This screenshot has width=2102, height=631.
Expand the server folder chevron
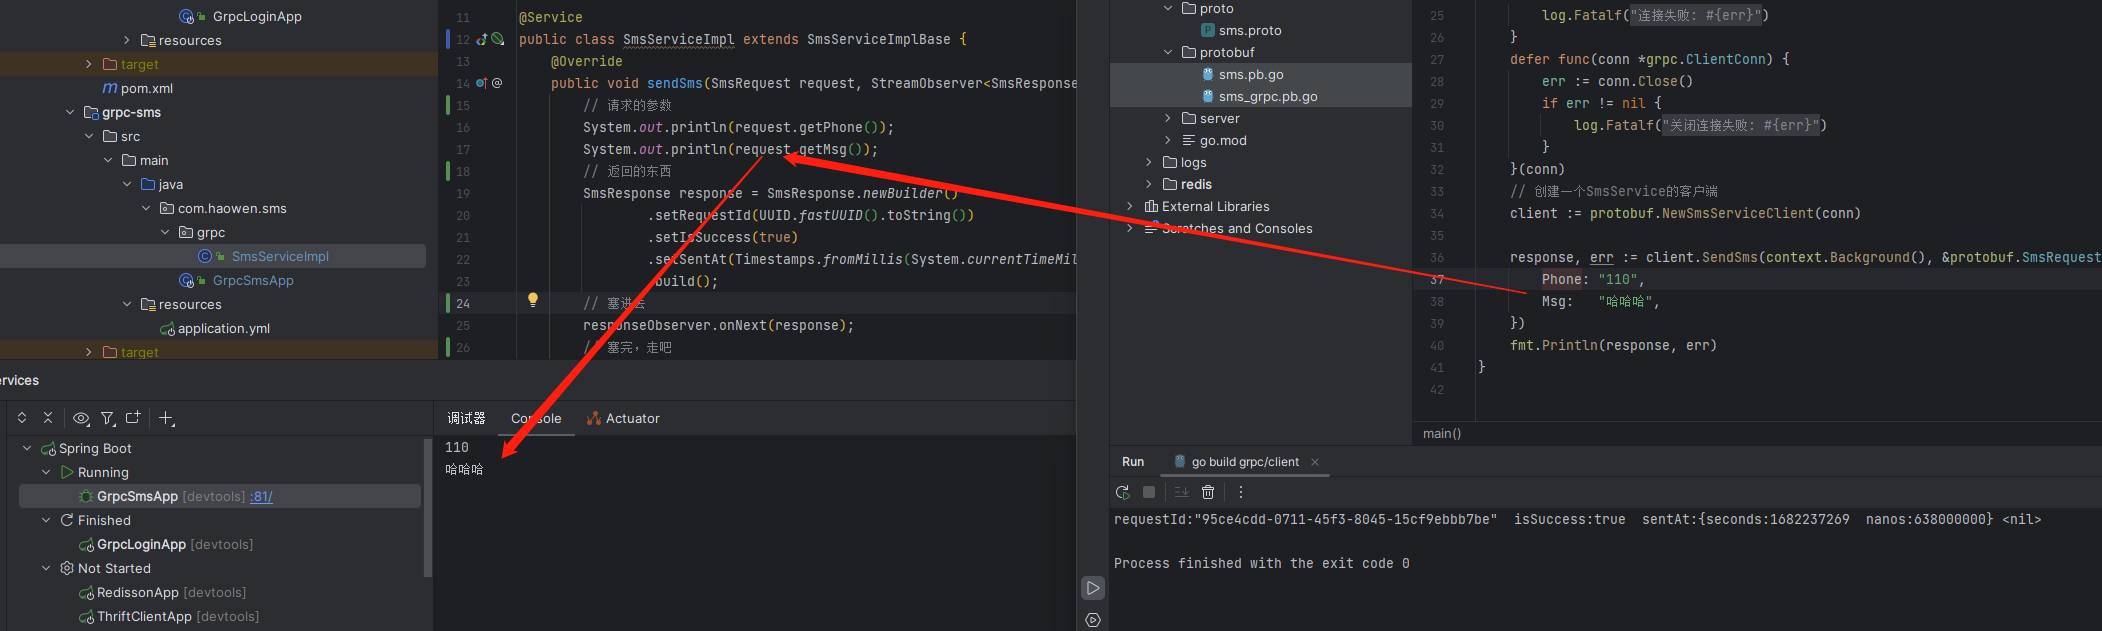1168,118
